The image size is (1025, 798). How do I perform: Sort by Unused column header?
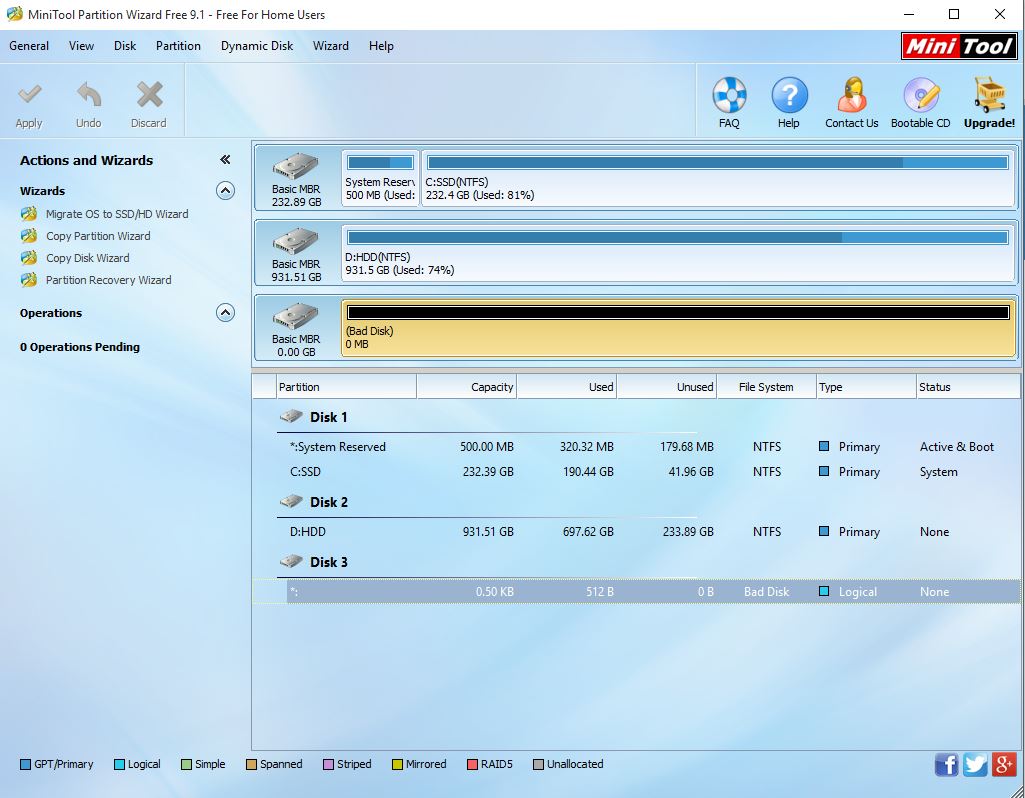667,387
